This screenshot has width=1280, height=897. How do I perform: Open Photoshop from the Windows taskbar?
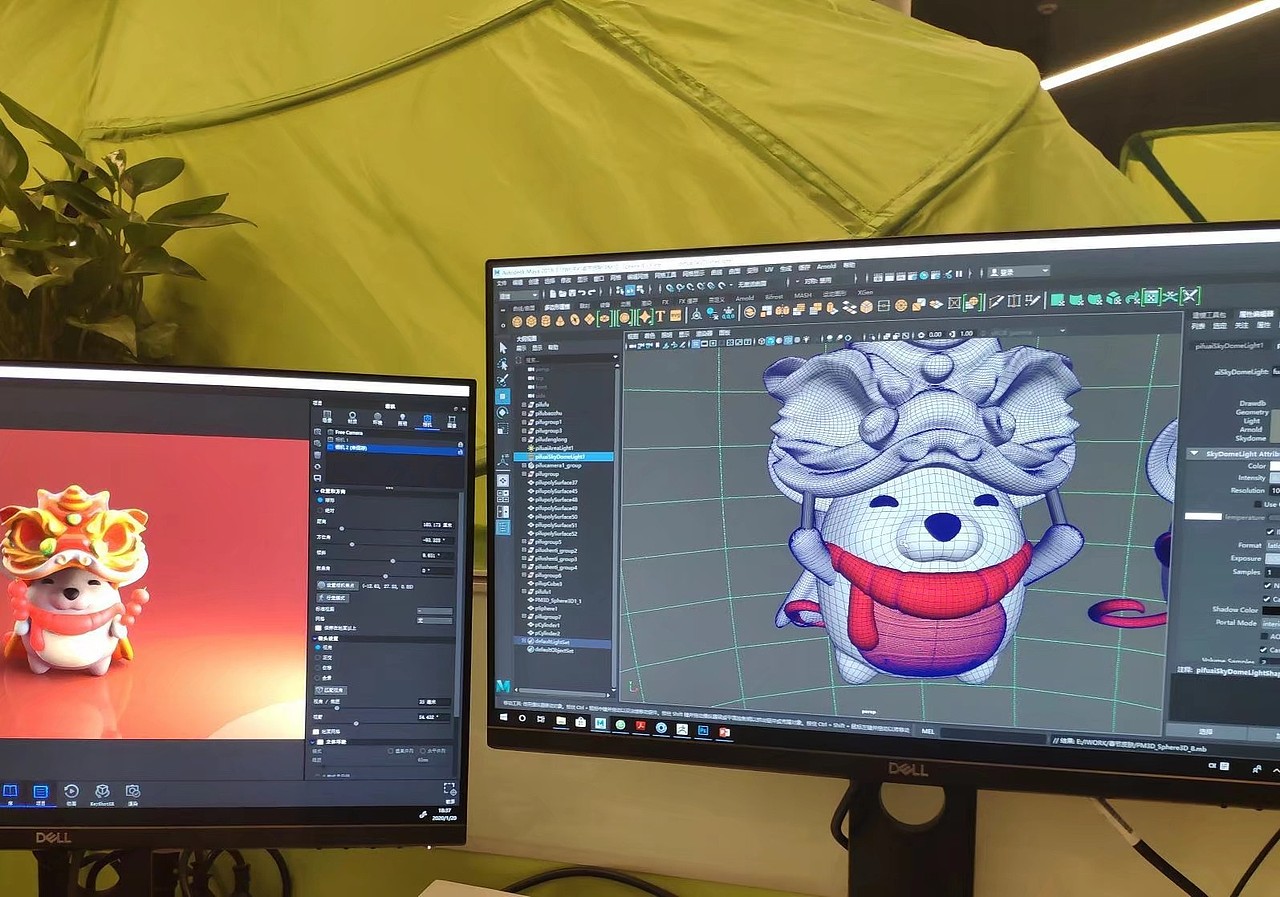click(703, 730)
